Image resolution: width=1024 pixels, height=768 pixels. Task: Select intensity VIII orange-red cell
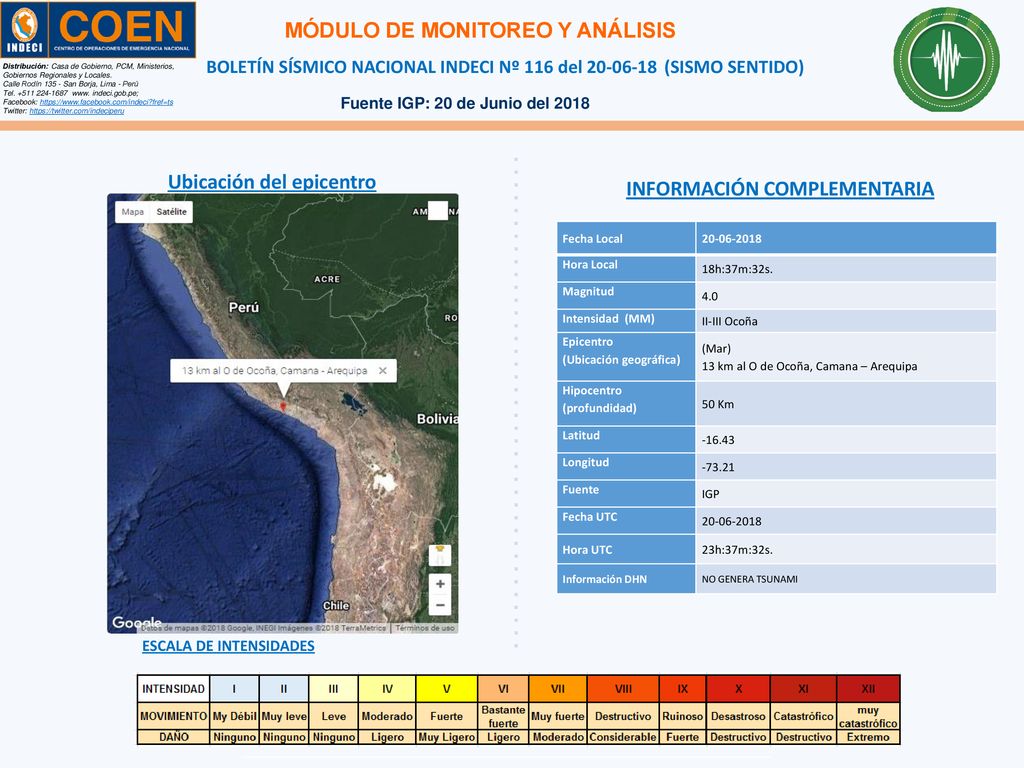click(x=623, y=688)
